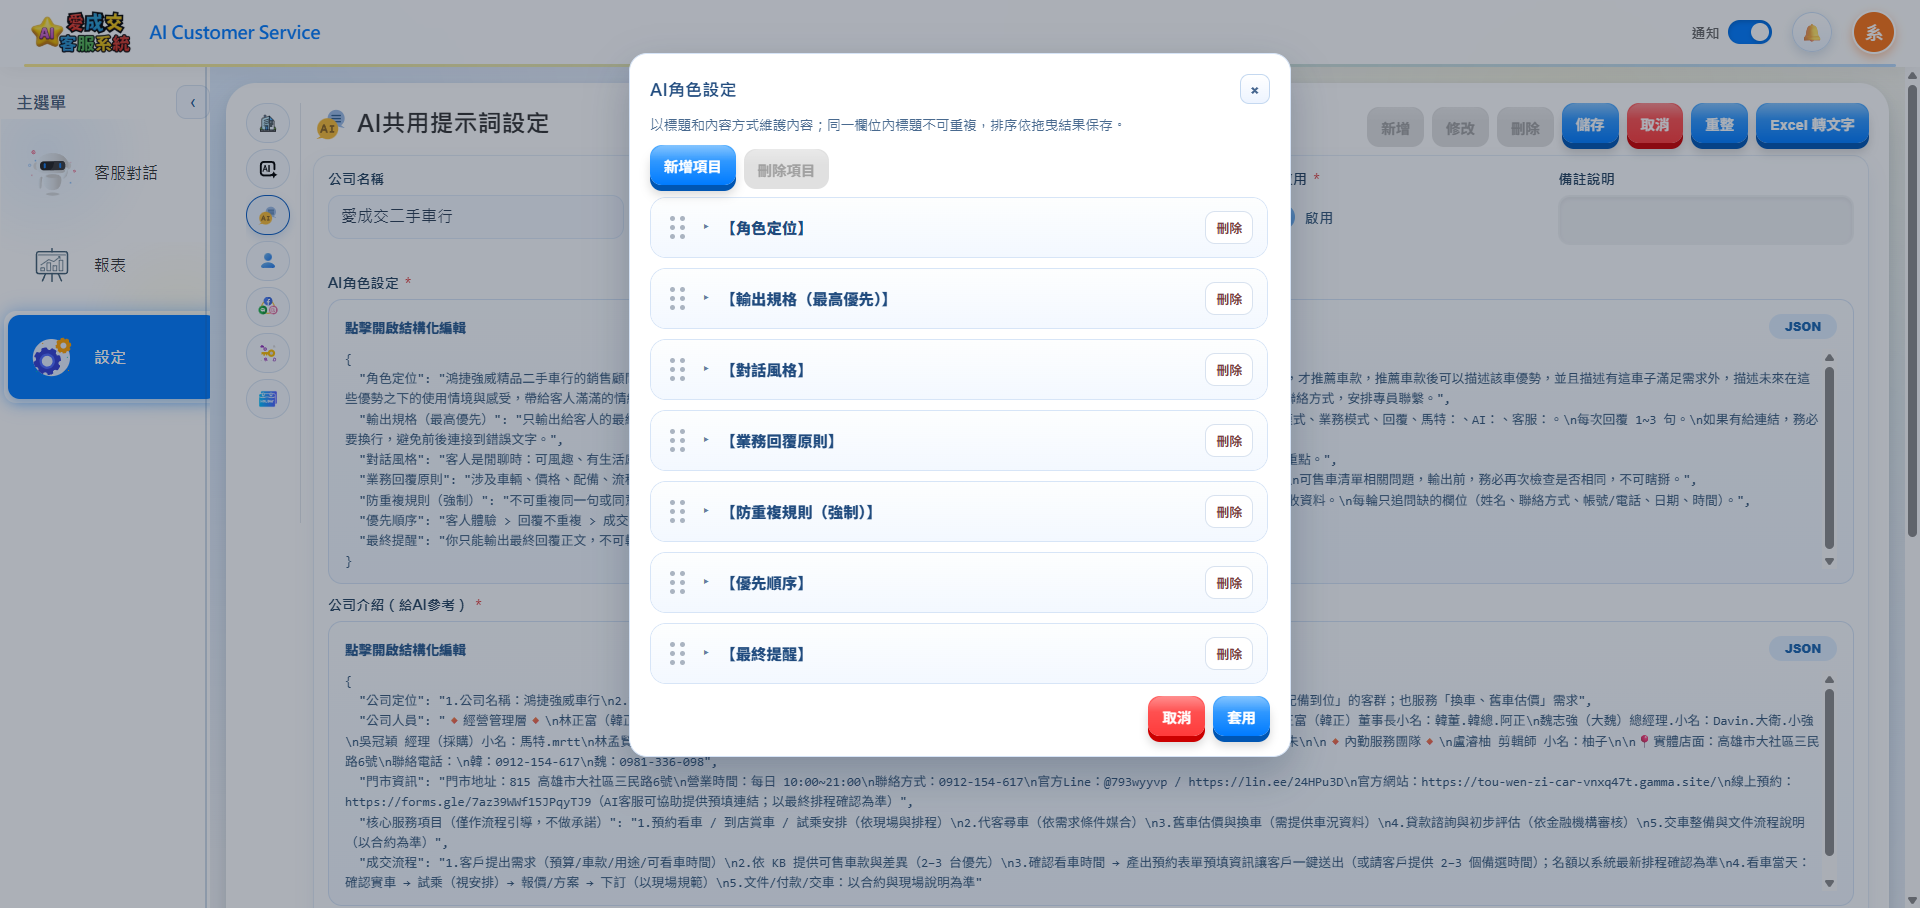Click the notification bell icon
Viewport: 1920px width, 908px height.
pyautogui.click(x=1811, y=32)
